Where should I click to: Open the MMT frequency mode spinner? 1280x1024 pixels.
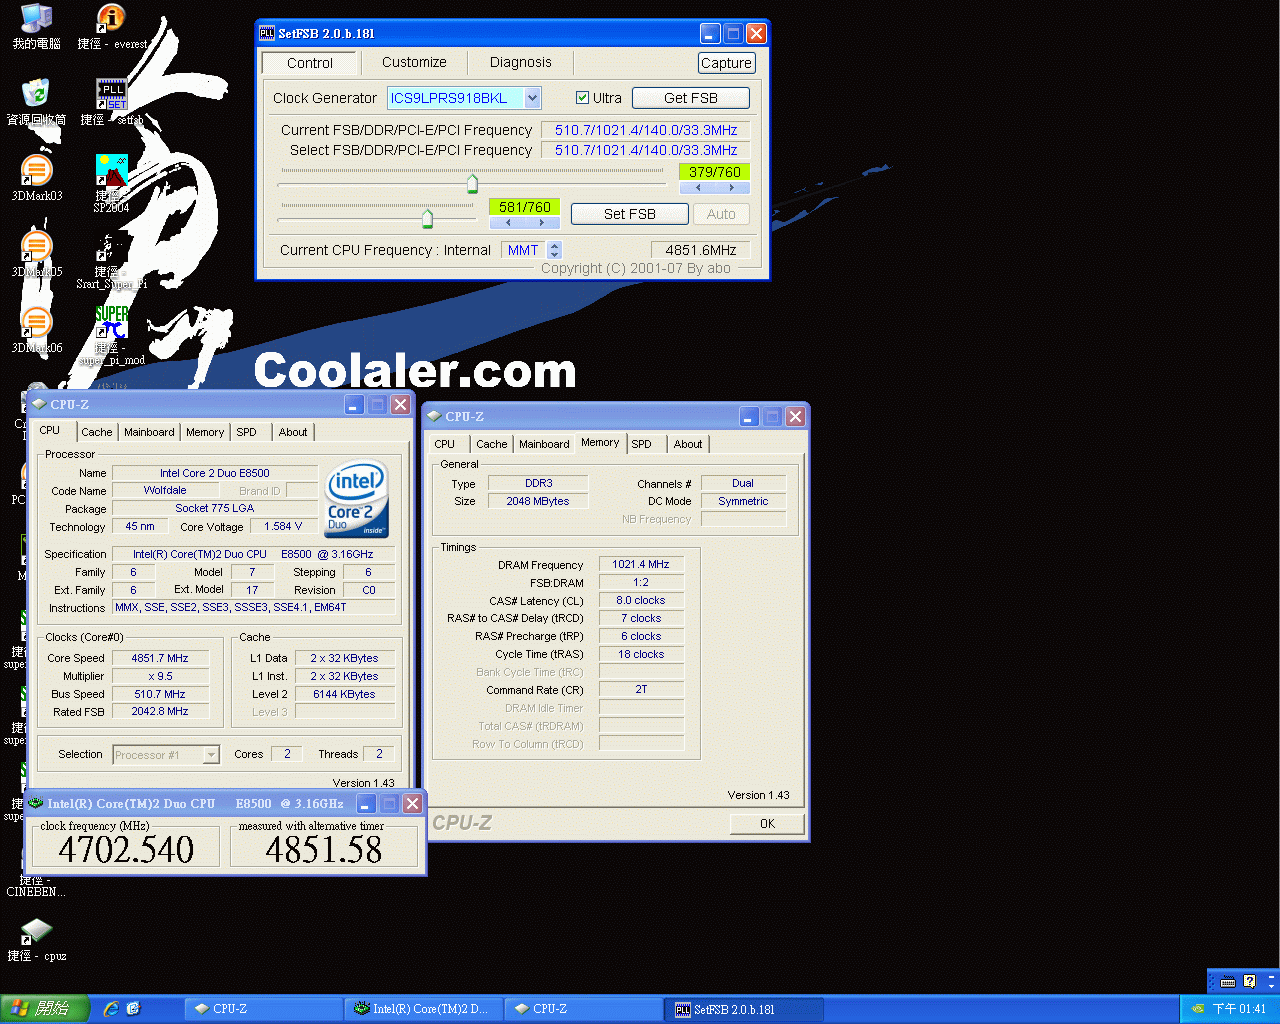(555, 250)
